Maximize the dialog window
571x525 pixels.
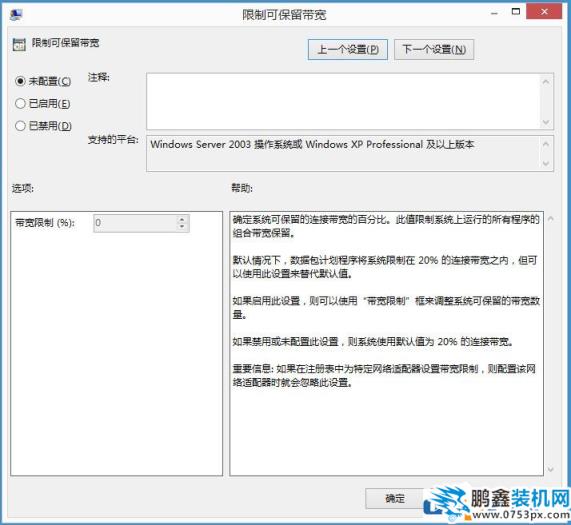(x=515, y=12)
